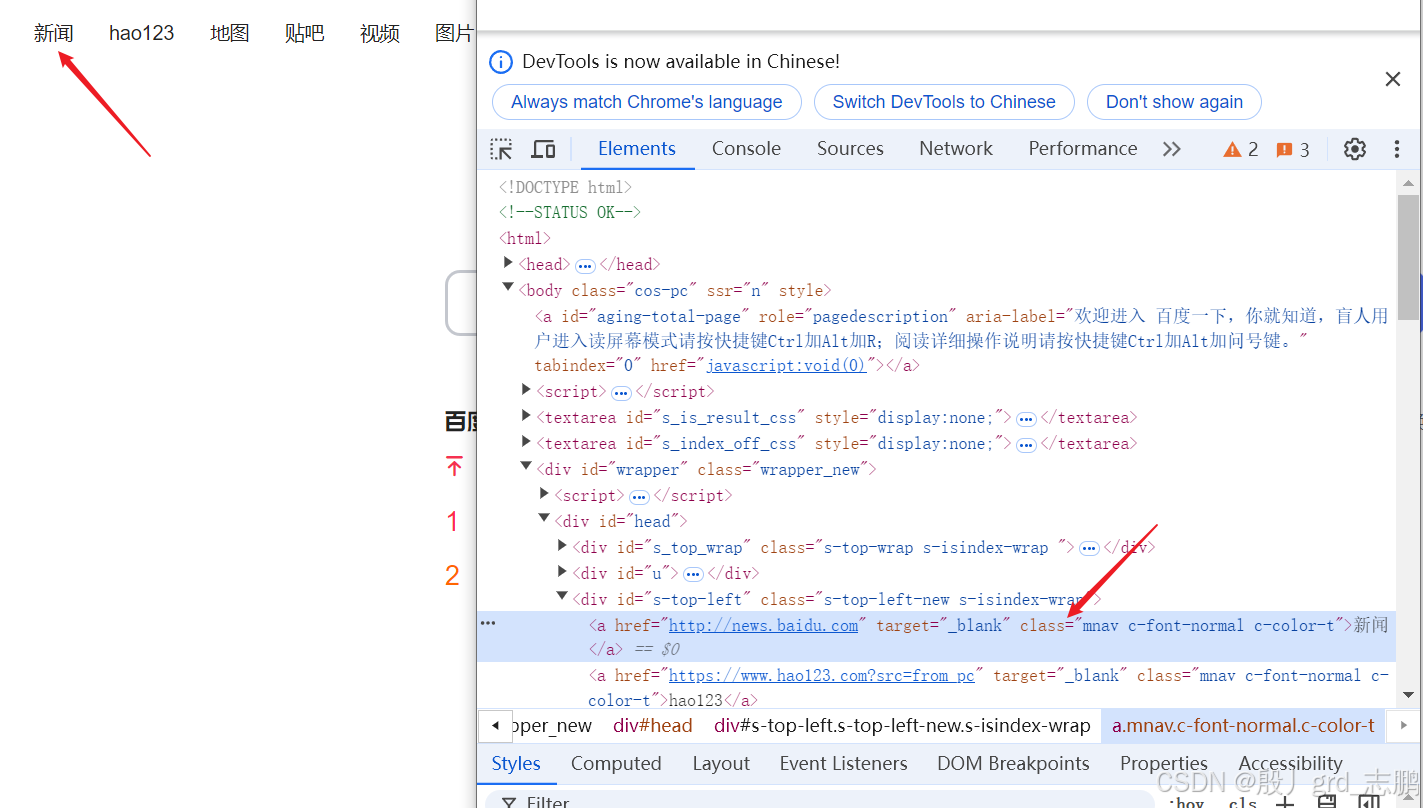Screen dimensions: 1423x808
Task: Click the Elements panel vertical scrollbar thumb
Action: pos(1408,258)
